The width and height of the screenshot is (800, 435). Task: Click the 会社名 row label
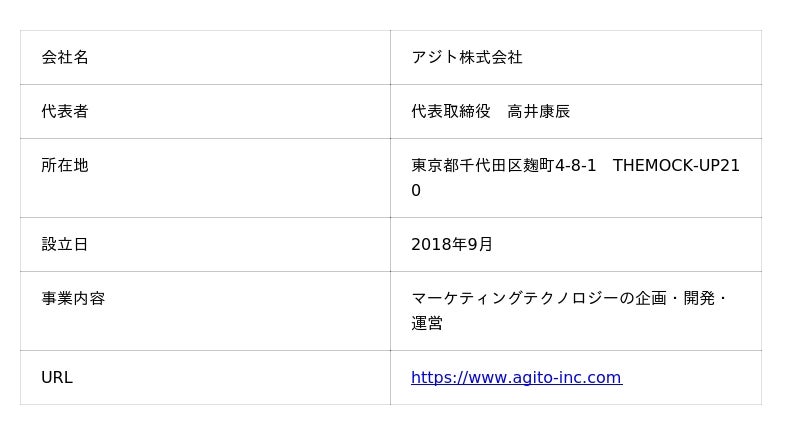click(65, 58)
